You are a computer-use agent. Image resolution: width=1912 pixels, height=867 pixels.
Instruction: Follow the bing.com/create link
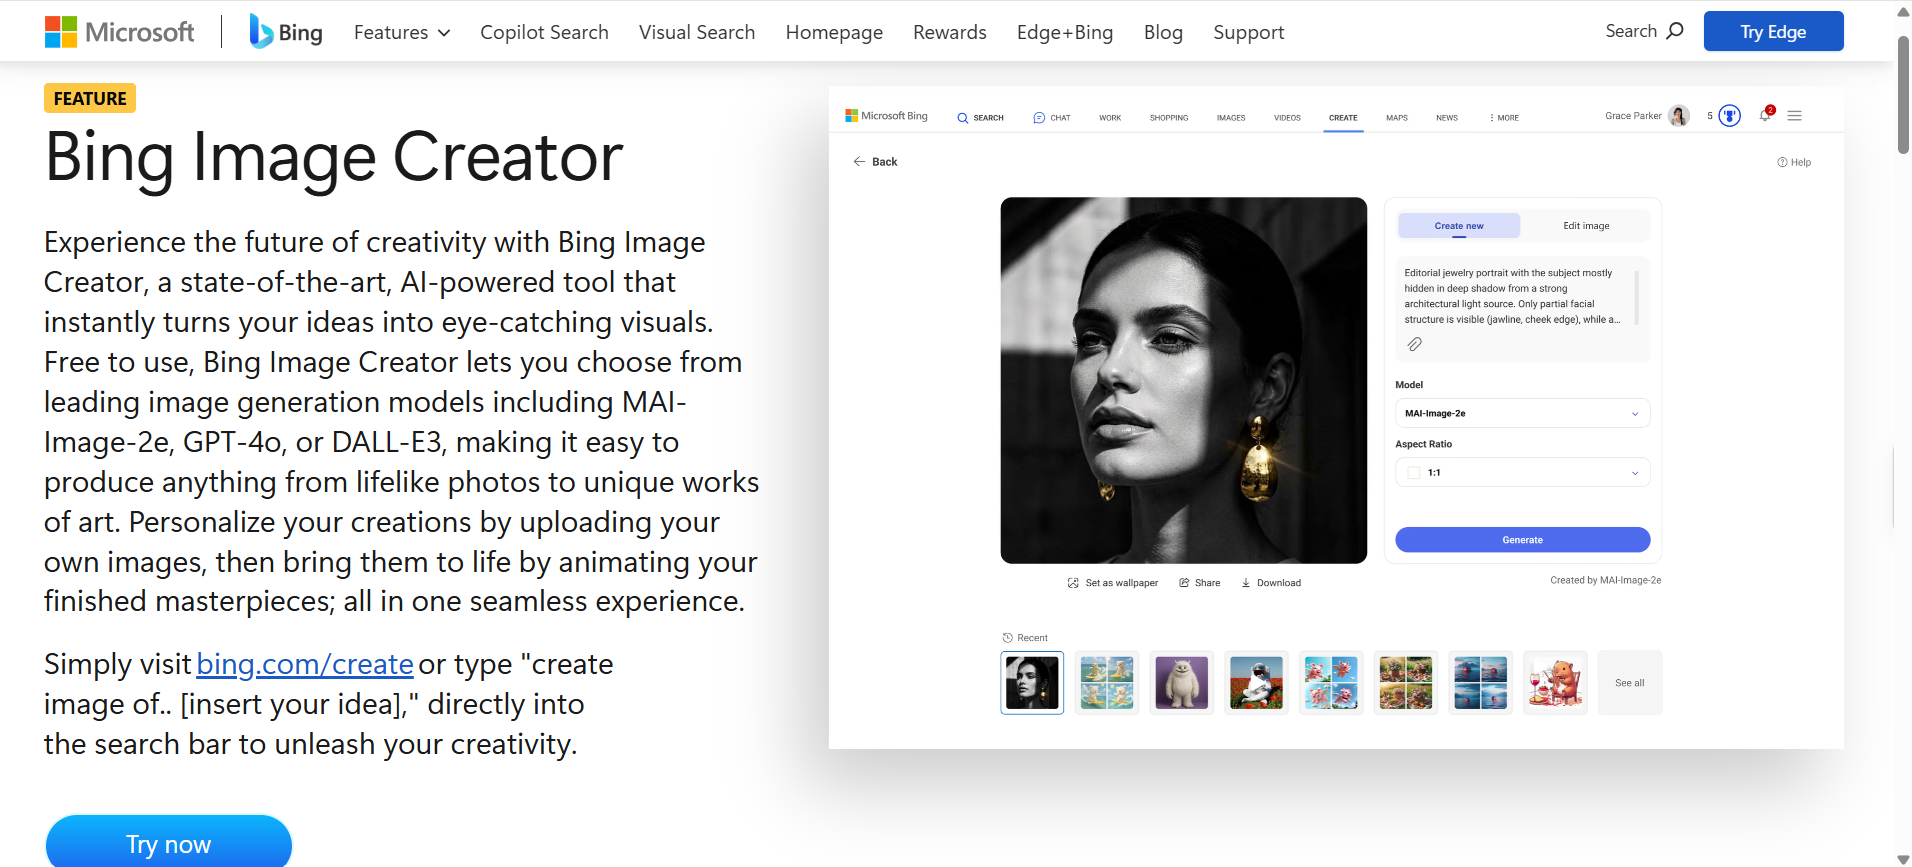tap(305, 664)
